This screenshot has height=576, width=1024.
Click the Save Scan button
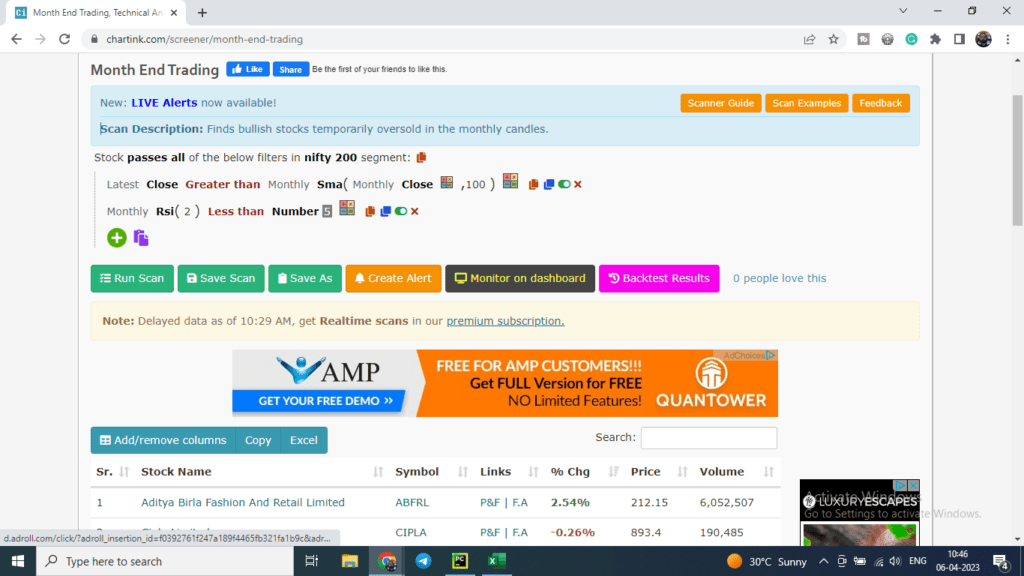tap(221, 278)
